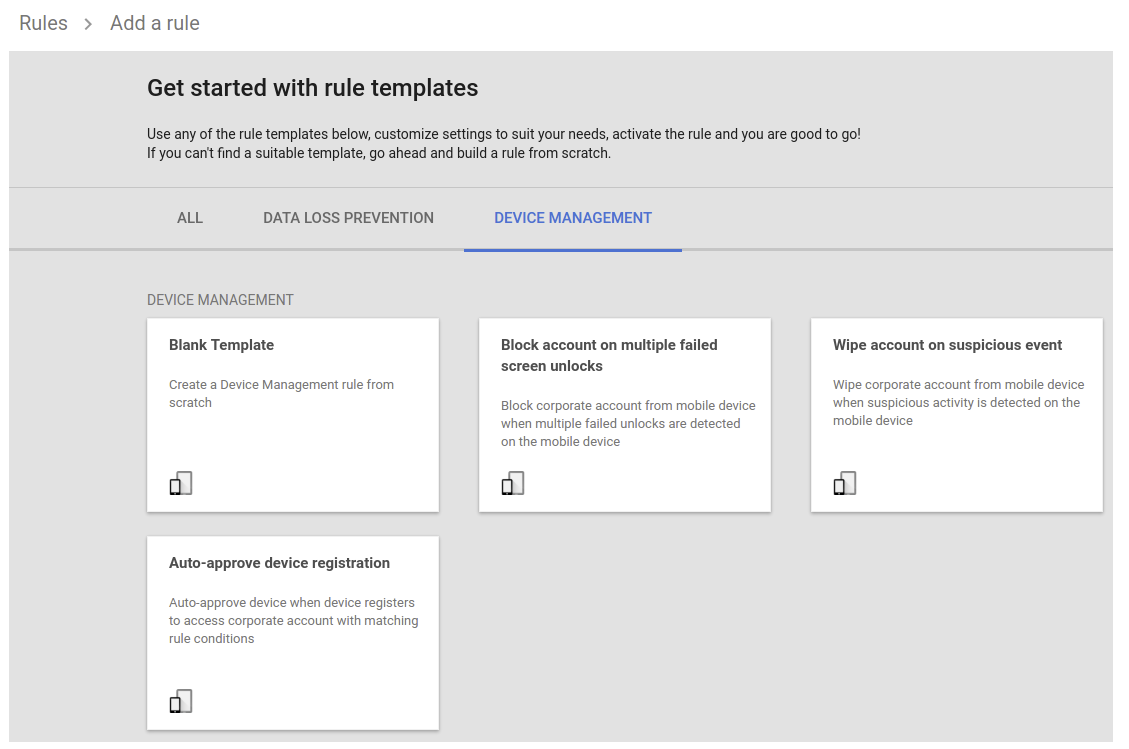1129x749 pixels.
Task: Click the Block corporate account description text
Action: click(627, 423)
